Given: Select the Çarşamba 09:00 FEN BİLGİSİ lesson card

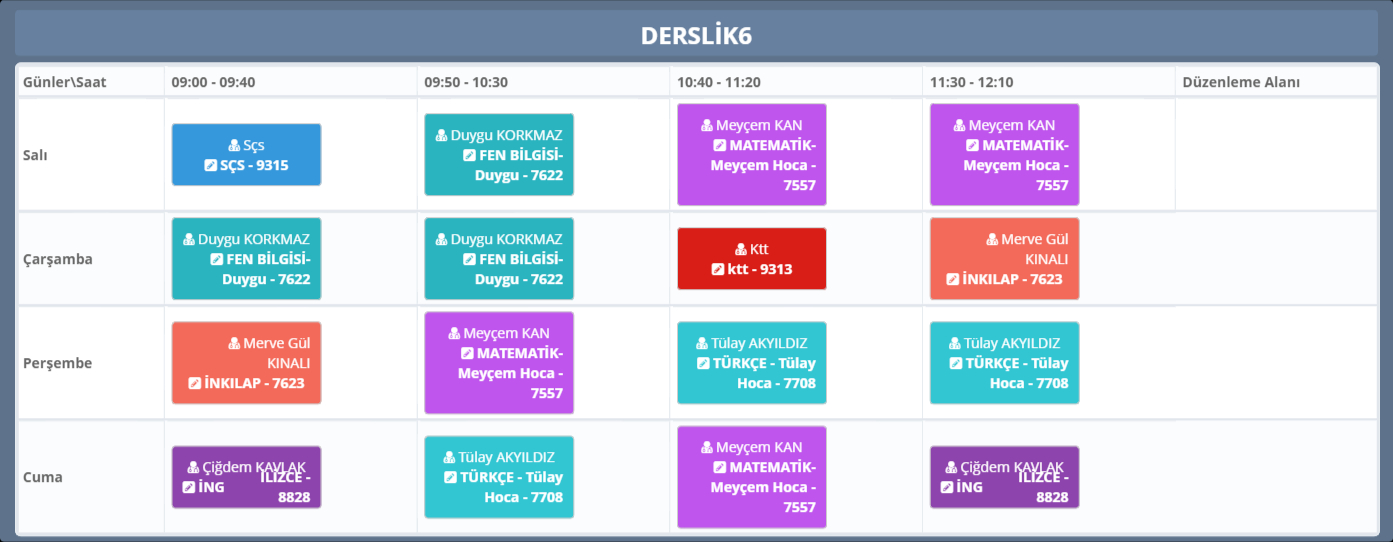Looking at the screenshot, I should (x=246, y=259).
